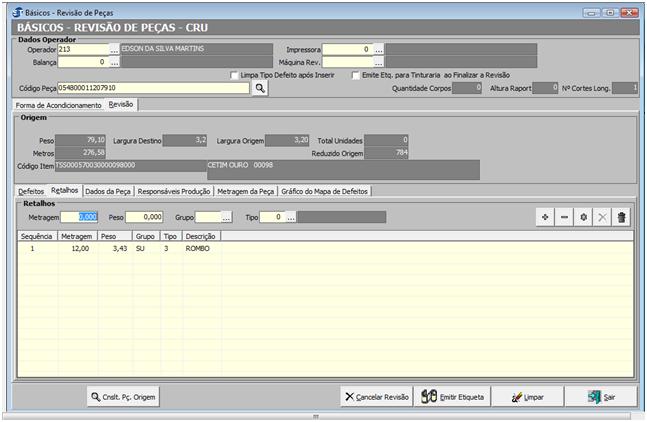Click the add (plus) retalho icon

545,217
